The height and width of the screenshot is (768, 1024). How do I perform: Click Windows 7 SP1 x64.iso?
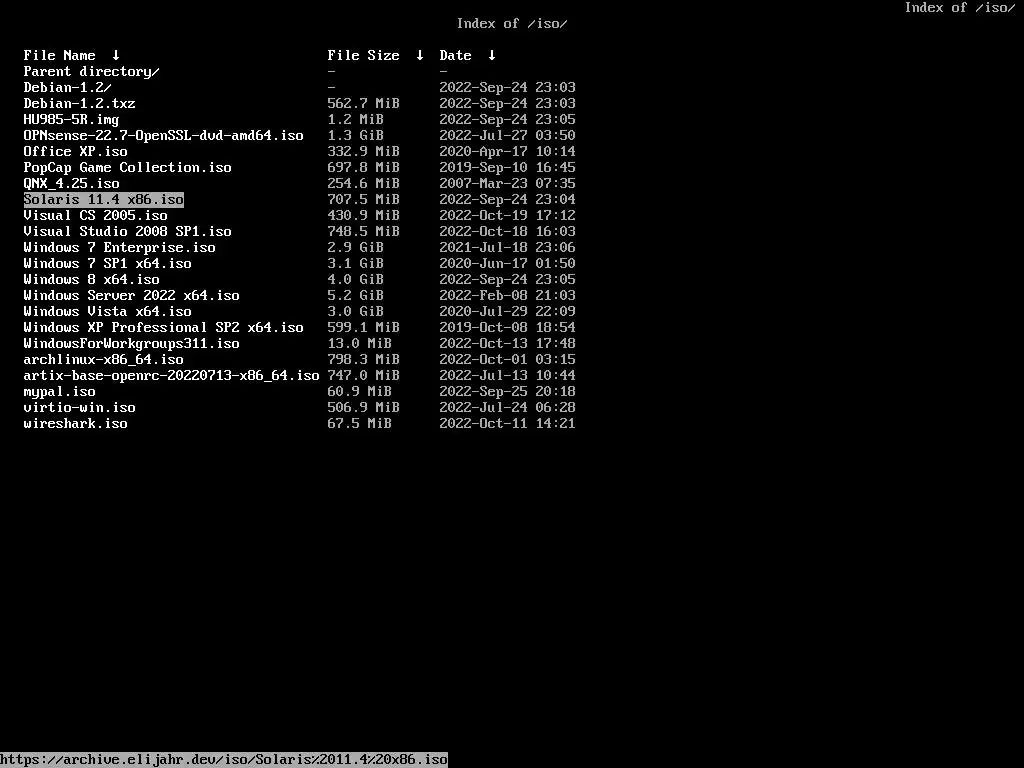click(x=108, y=263)
